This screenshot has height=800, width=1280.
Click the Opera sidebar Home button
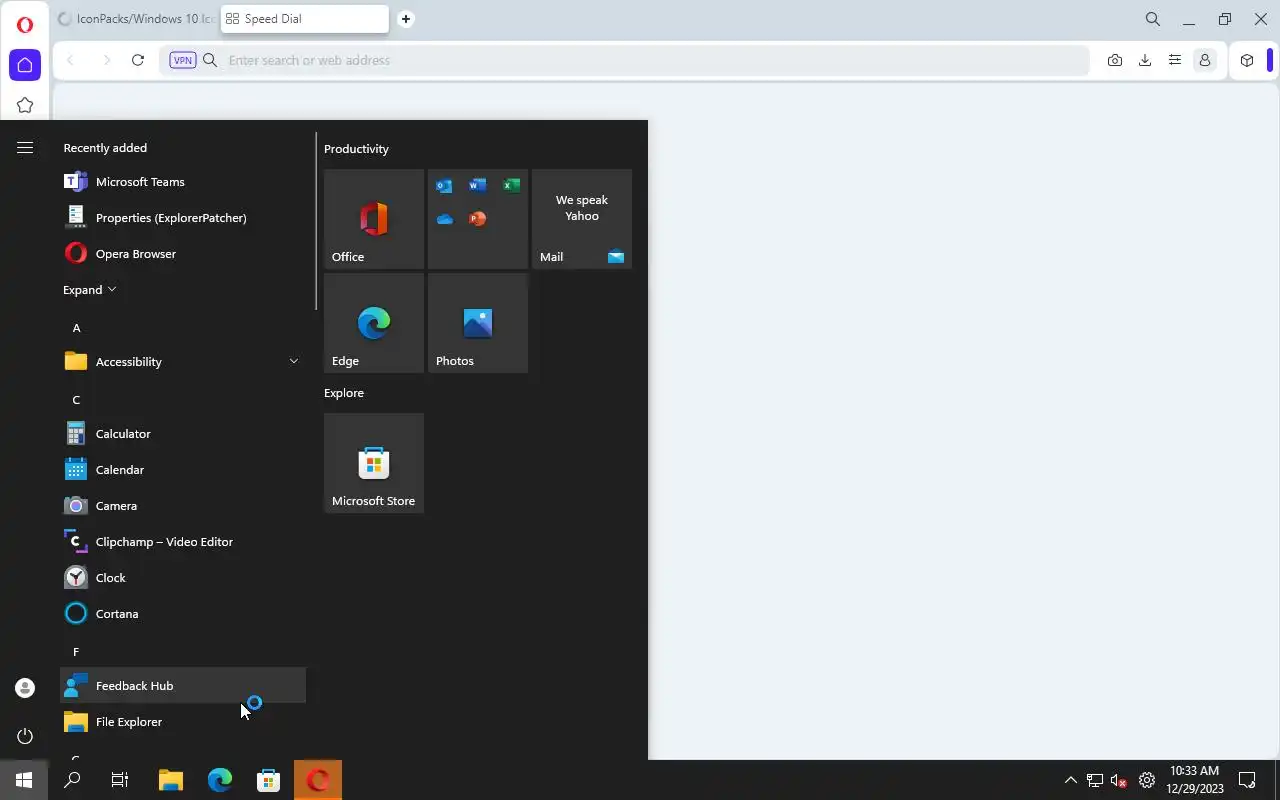coord(25,65)
